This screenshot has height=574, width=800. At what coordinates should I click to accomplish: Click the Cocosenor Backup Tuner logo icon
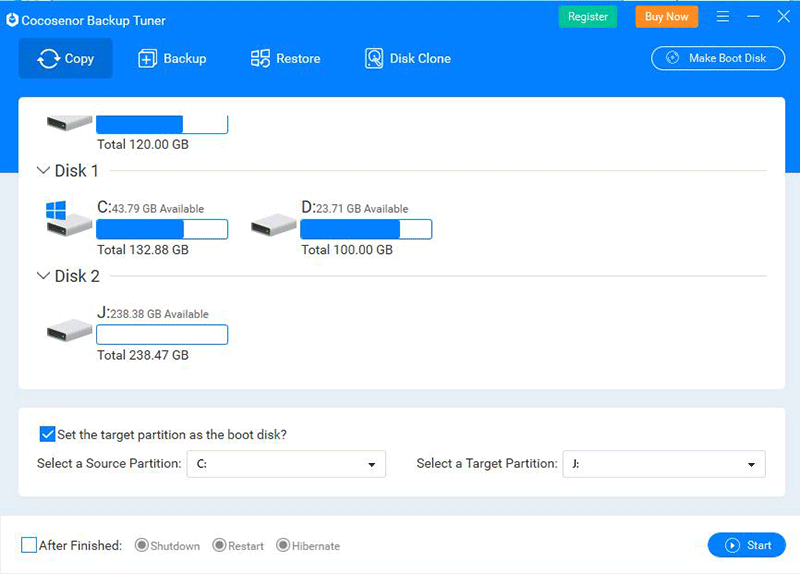click(x=12, y=20)
